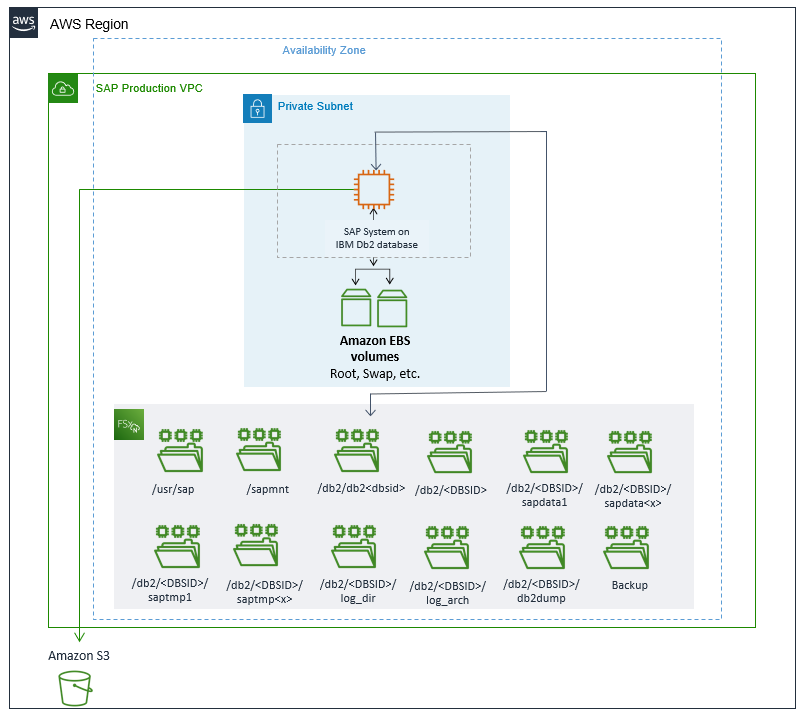Click the Amazon S3 label
Viewport: 803px width, 716px height.
point(77,656)
